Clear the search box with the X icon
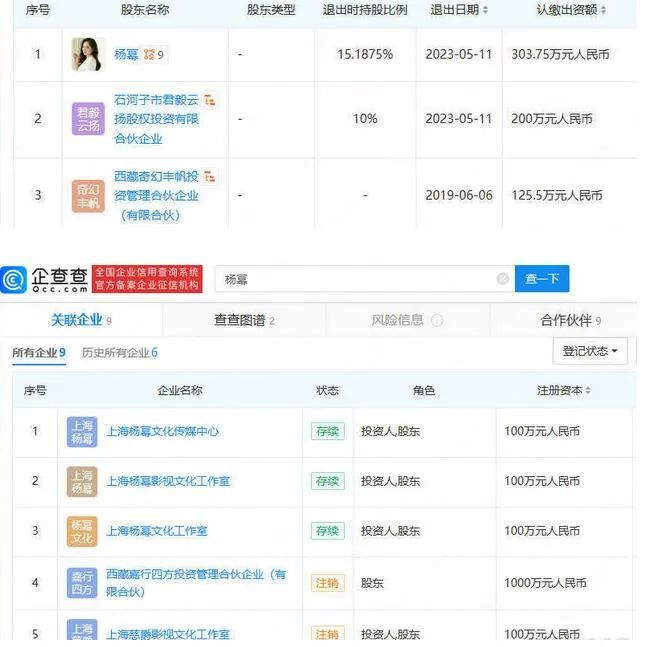This screenshot has height=647, width=654. [502, 279]
